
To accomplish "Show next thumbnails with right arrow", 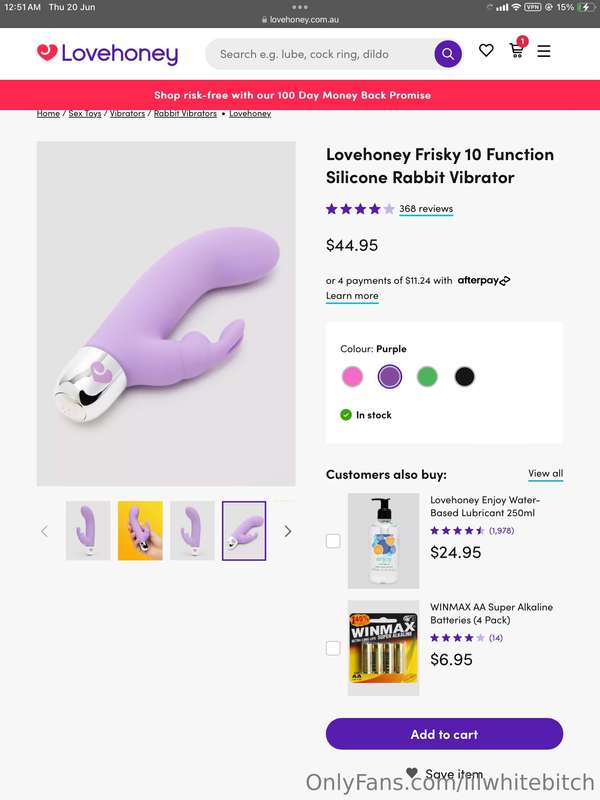I will click(x=288, y=531).
